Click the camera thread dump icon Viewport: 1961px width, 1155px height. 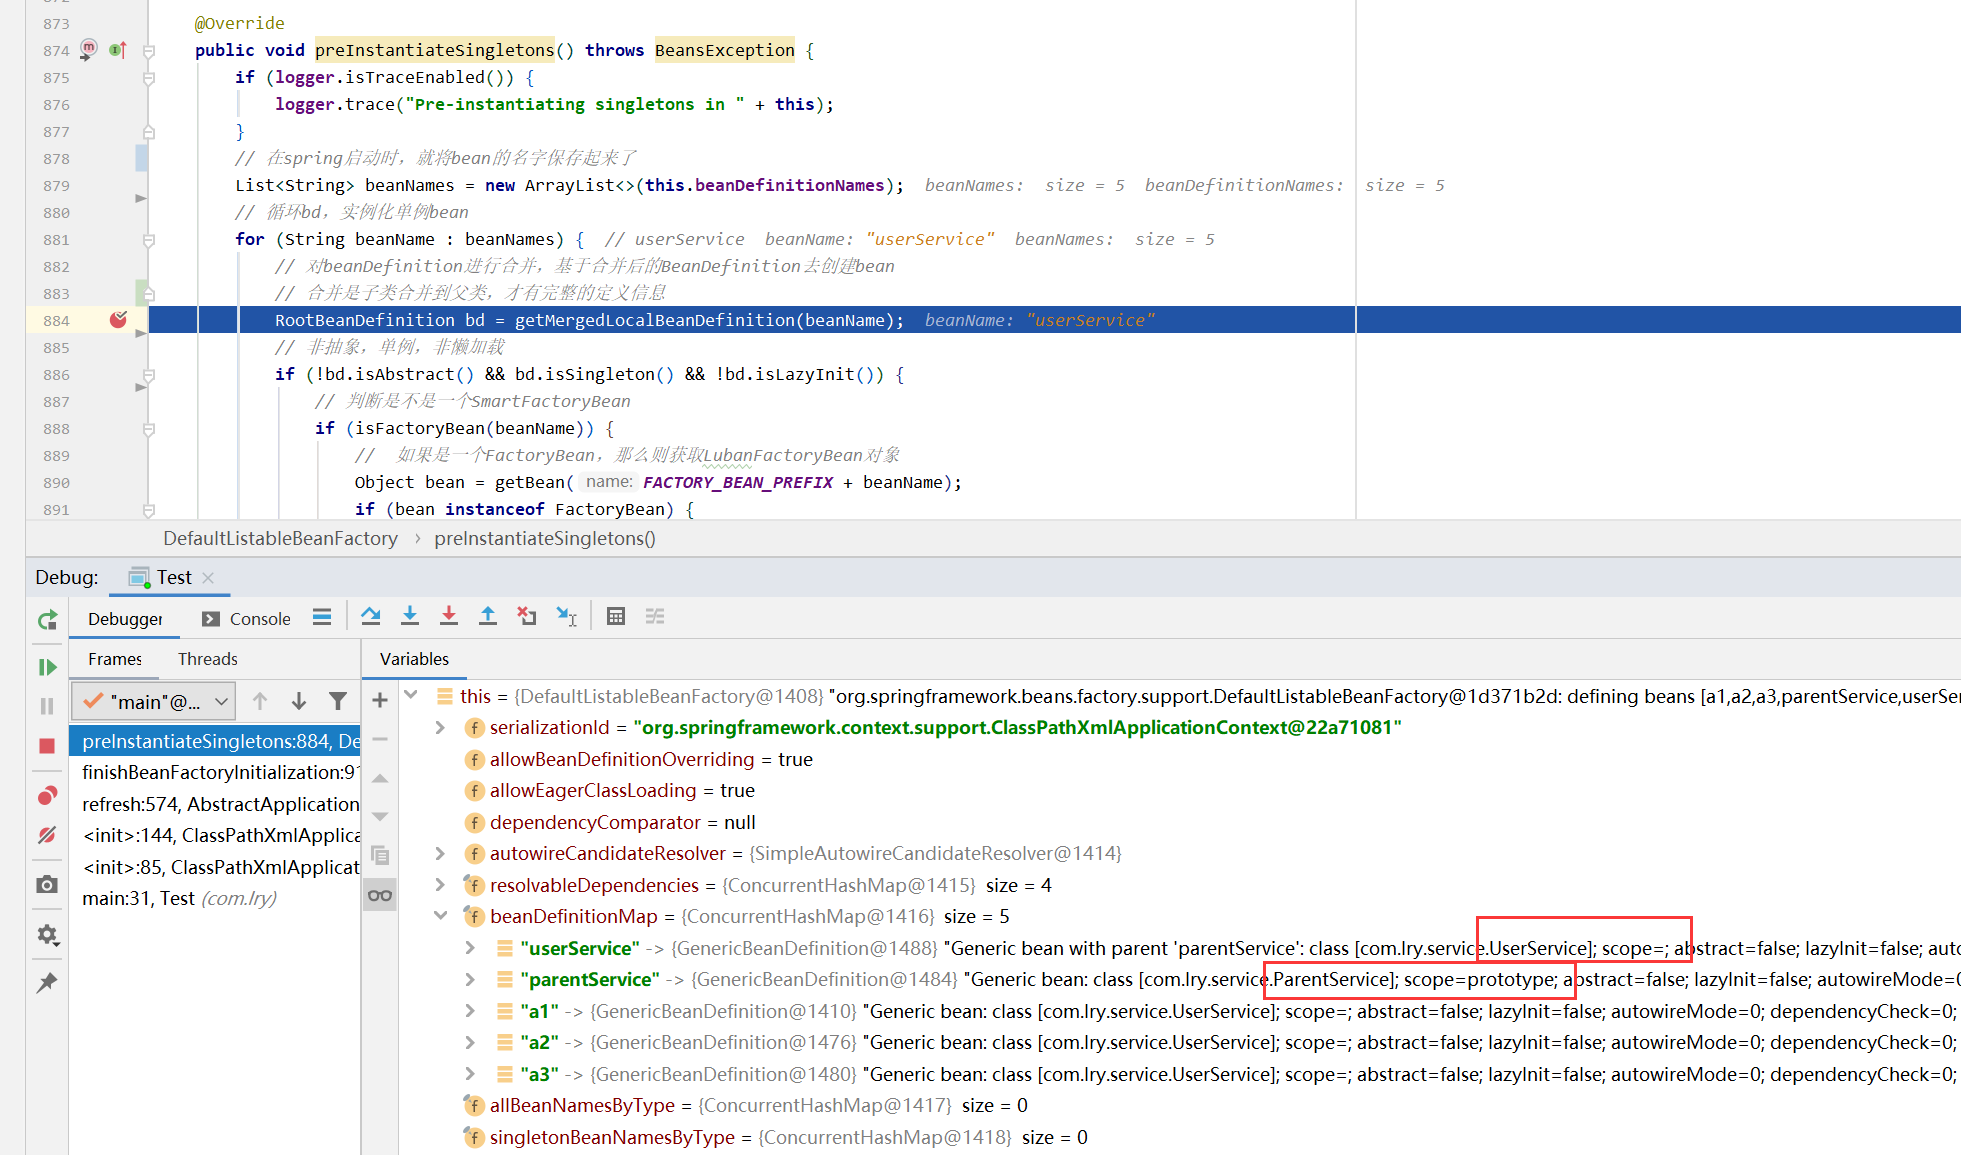[x=47, y=885]
